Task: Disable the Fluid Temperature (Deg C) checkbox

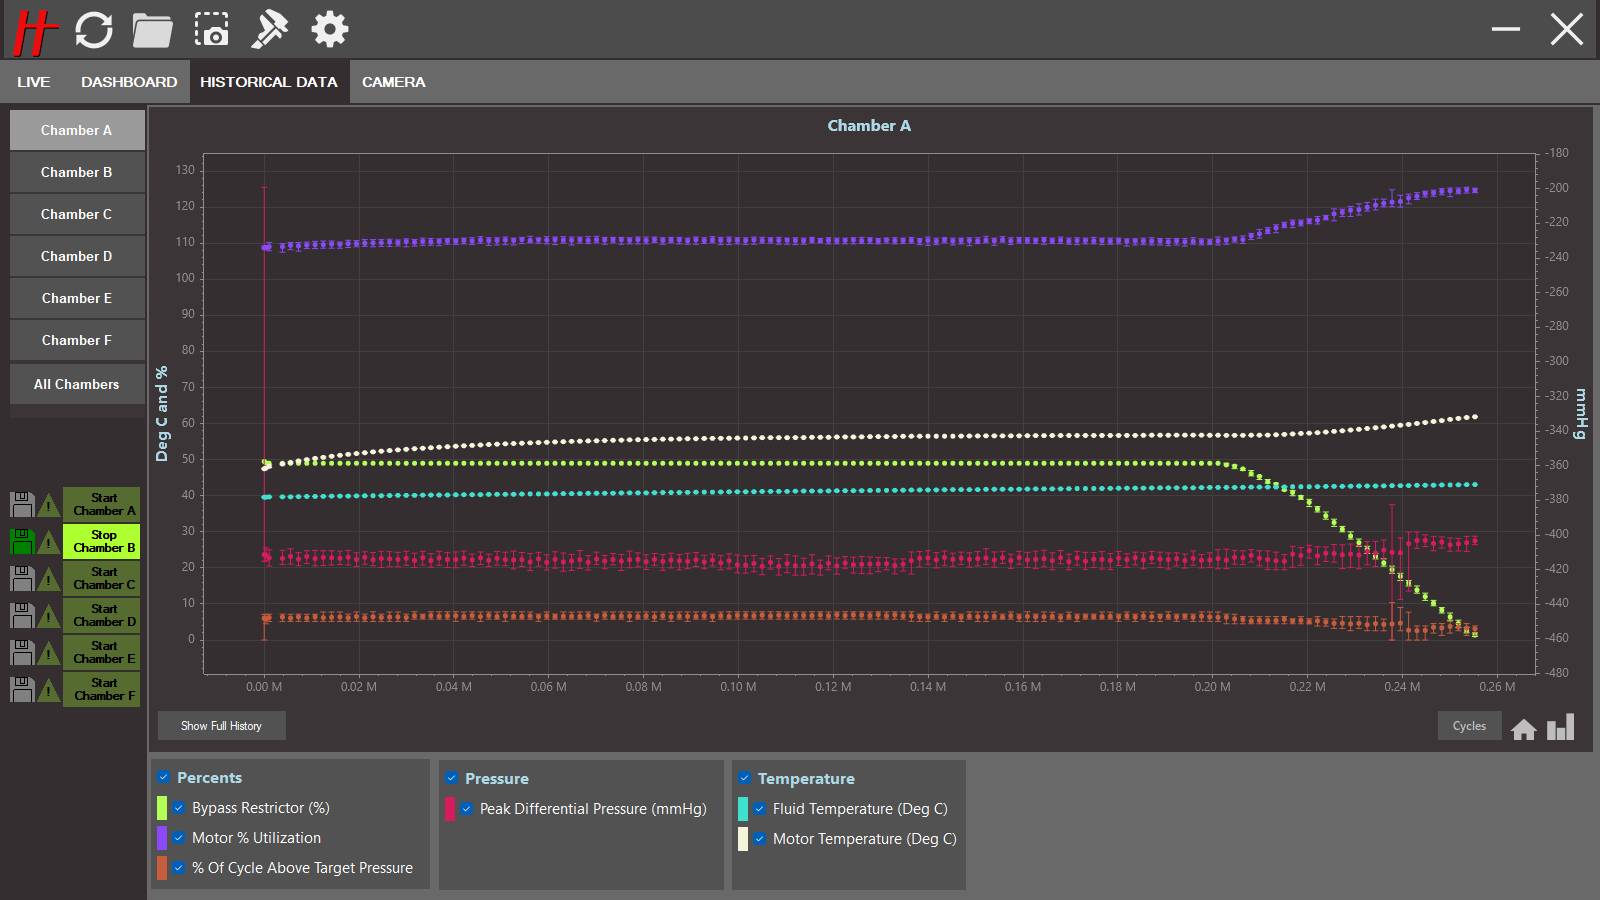Action: [760, 809]
